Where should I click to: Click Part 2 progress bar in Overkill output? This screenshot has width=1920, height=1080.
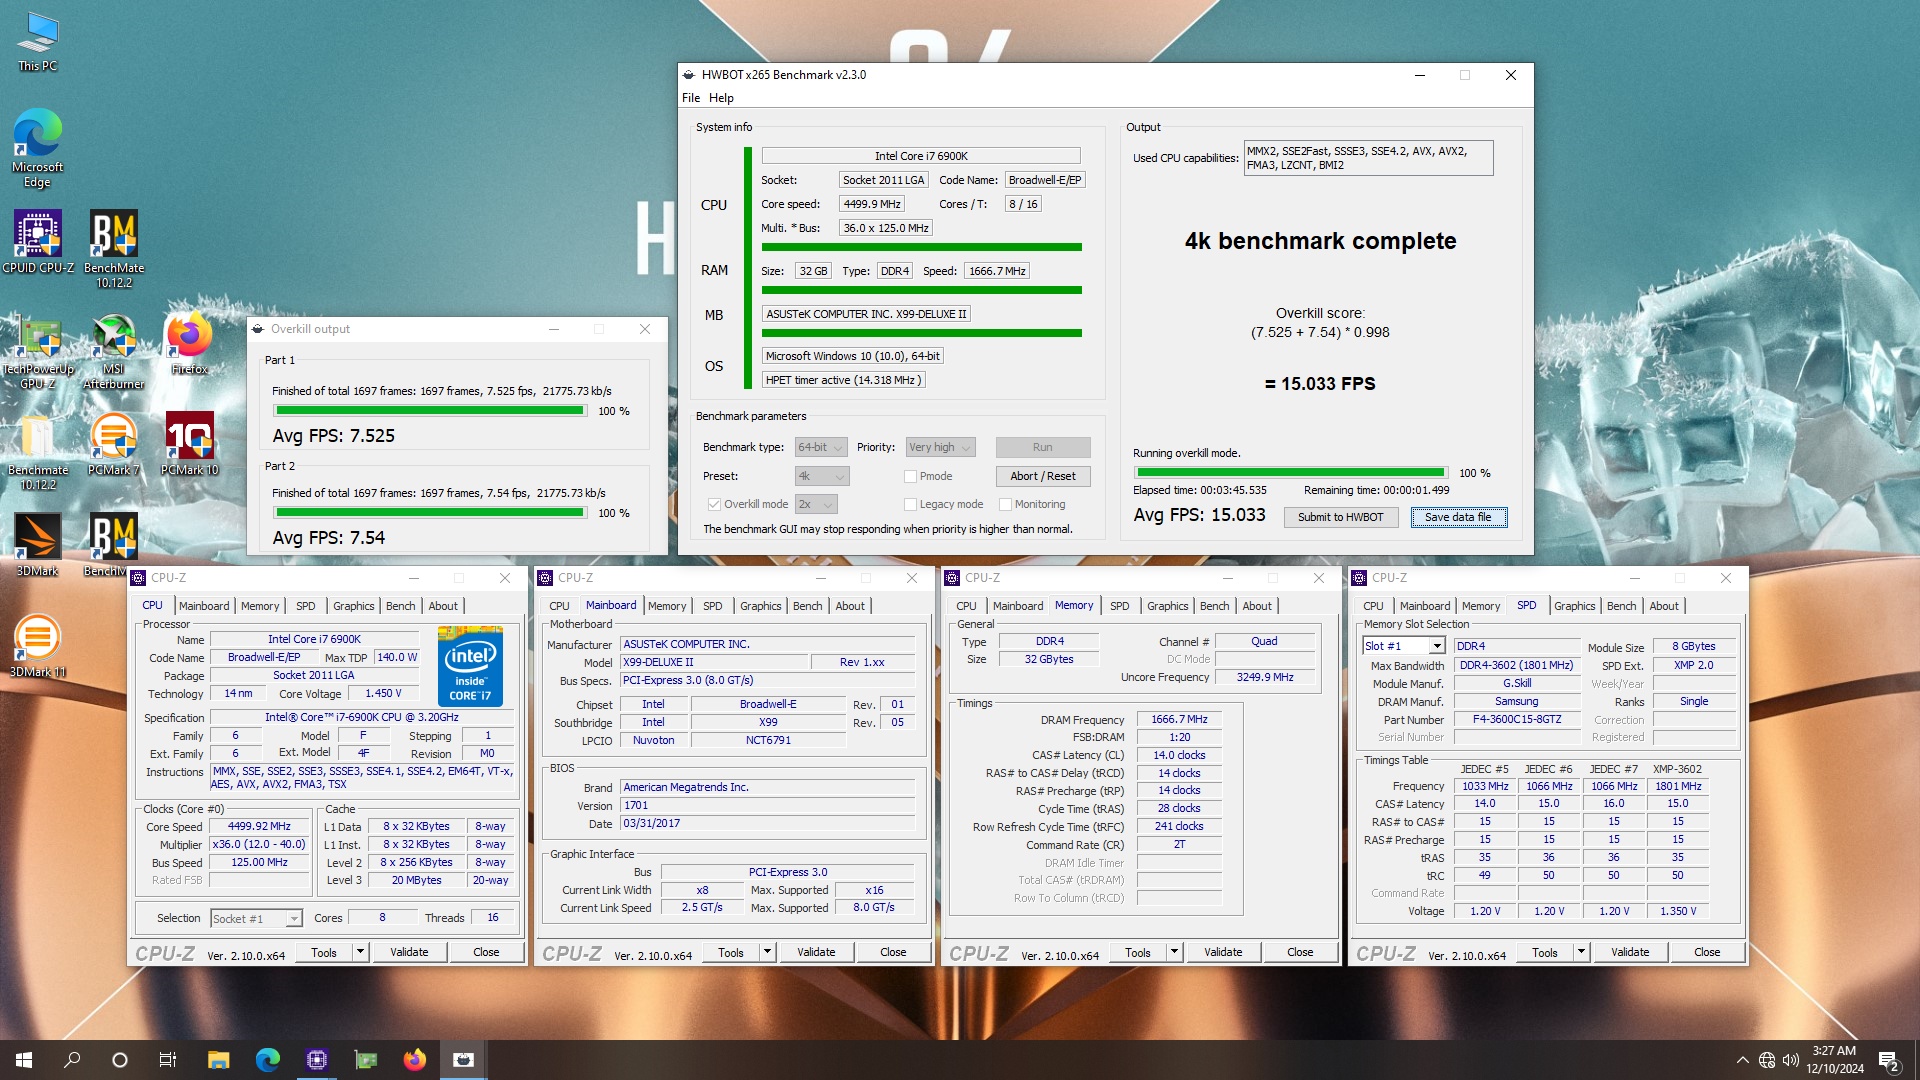[430, 513]
